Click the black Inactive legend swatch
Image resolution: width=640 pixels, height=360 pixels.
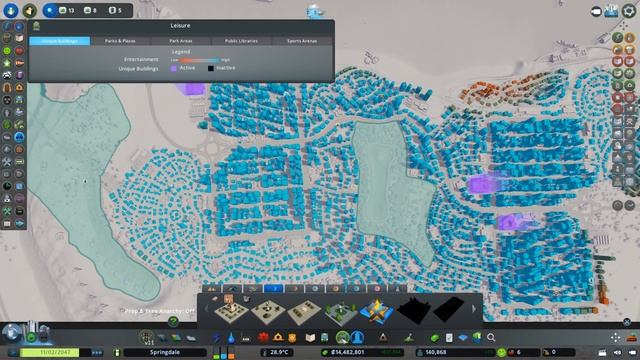click(211, 68)
